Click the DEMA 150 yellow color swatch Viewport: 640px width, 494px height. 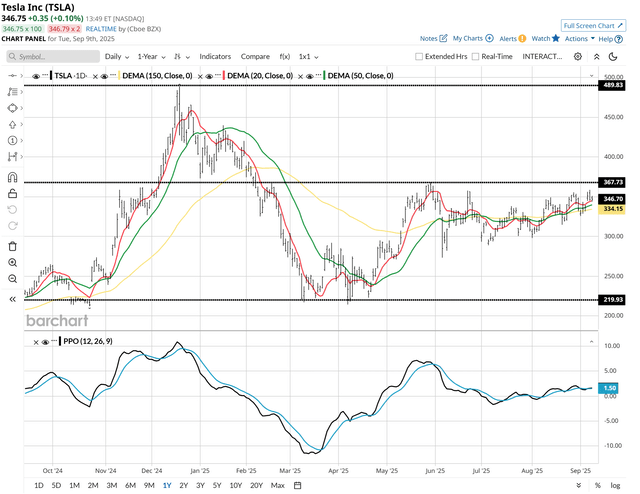click(119, 76)
